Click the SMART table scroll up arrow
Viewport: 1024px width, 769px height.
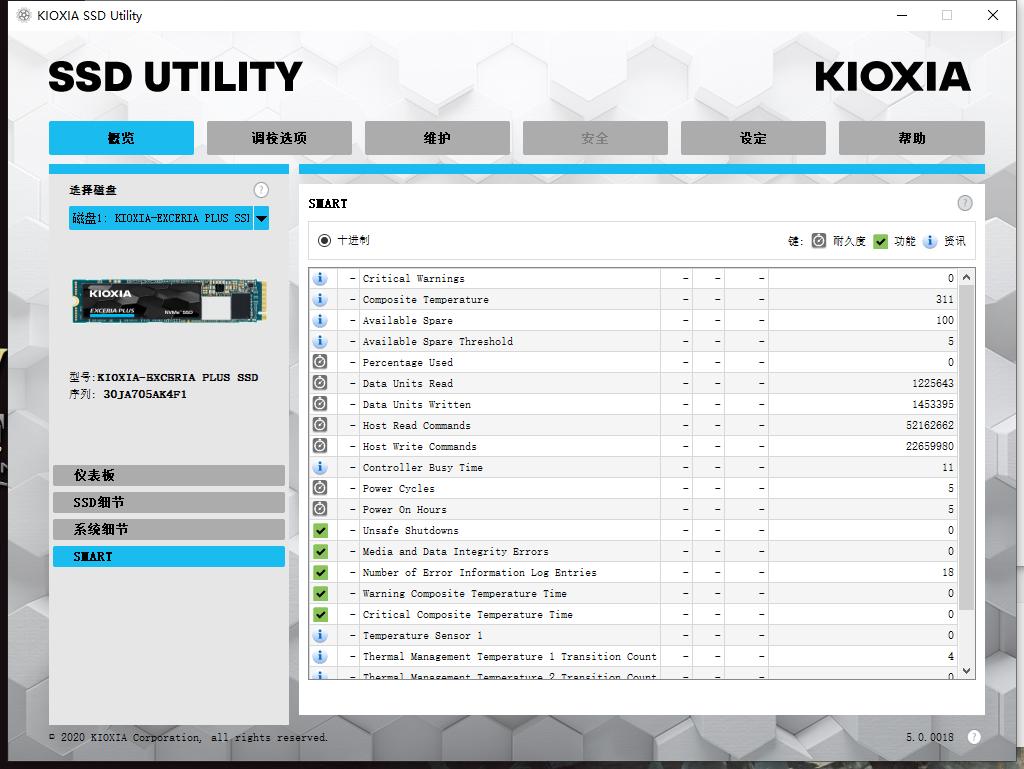[967, 277]
